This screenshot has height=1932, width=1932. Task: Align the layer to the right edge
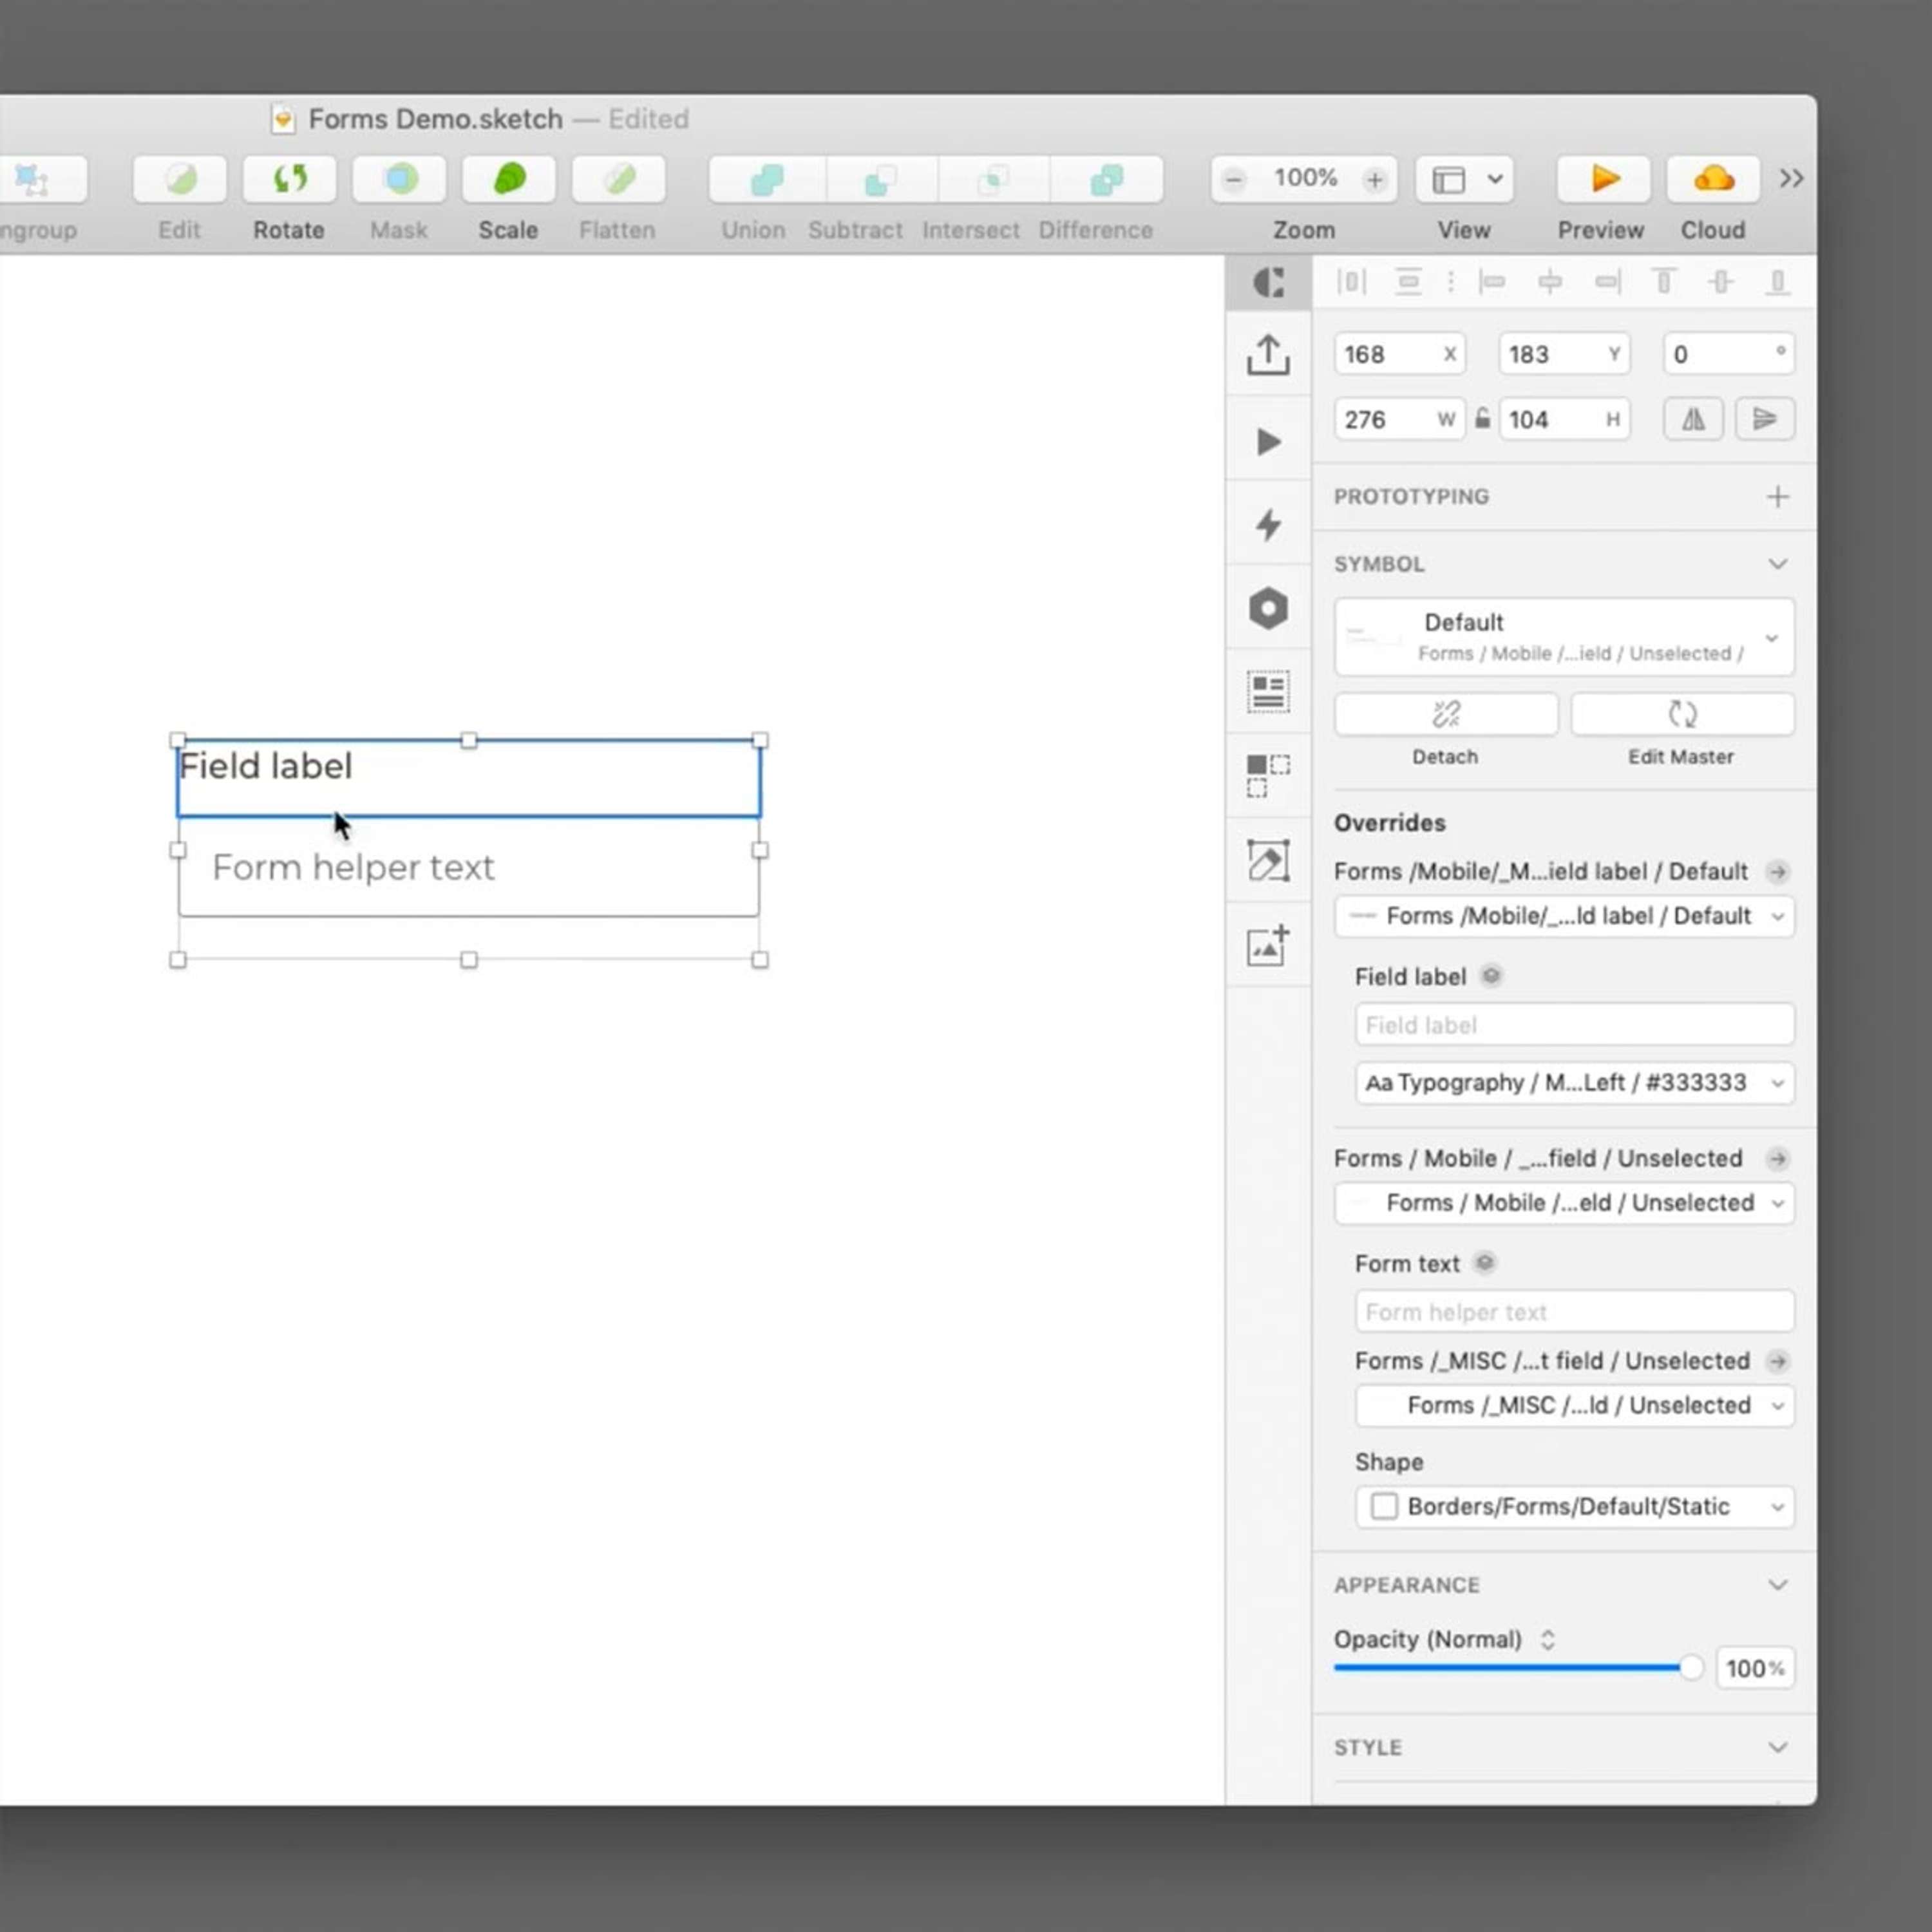click(1608, 282)
